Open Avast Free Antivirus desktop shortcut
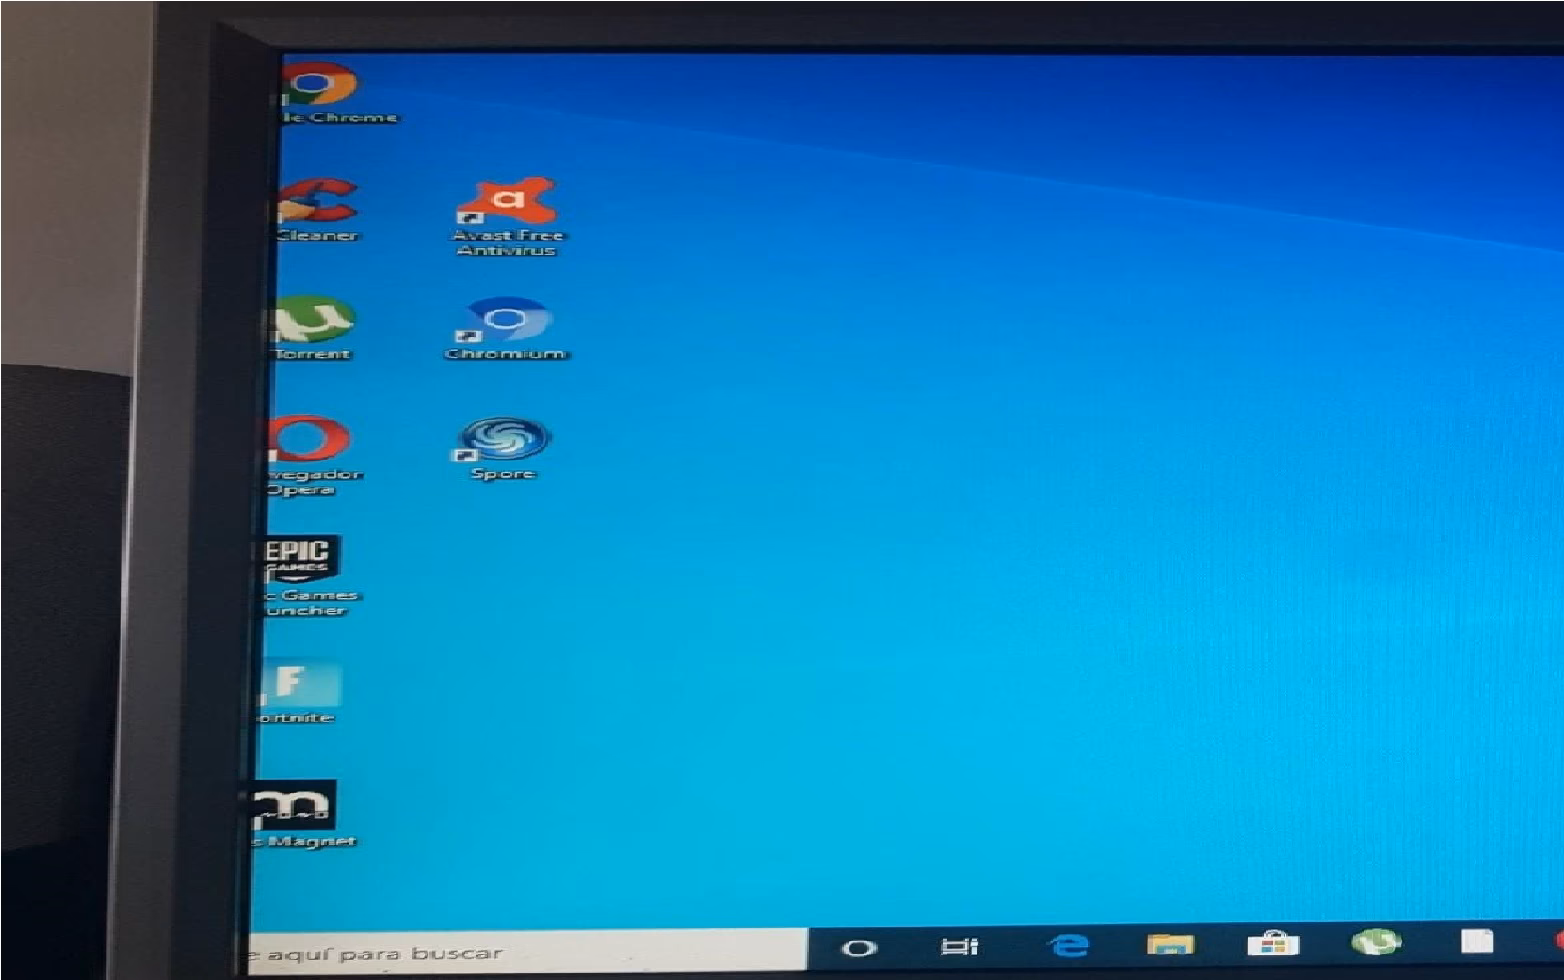1564x980 pixels. pos(507,215)
